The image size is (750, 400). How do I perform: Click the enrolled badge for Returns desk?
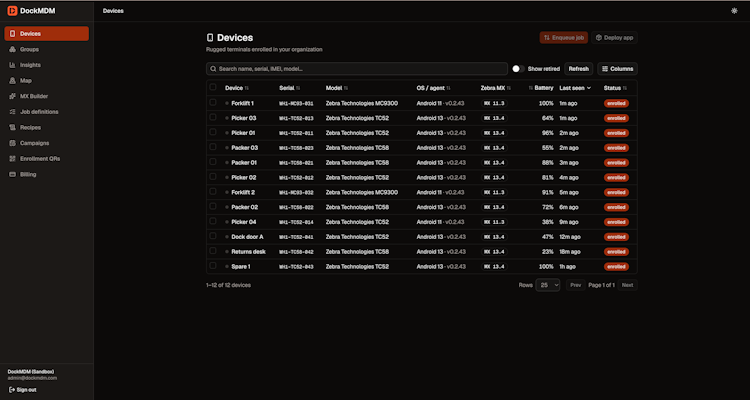tap(616, 252)
